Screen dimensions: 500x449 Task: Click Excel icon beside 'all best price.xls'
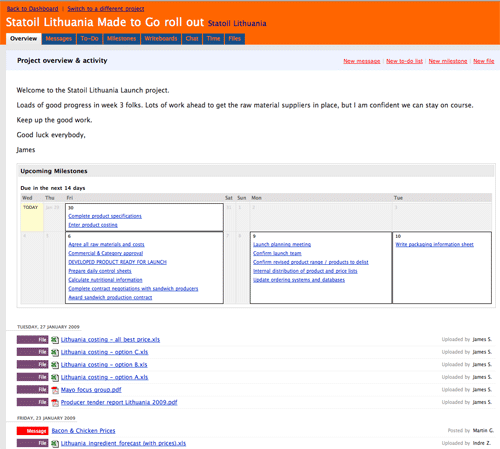(x=55, y=340)
